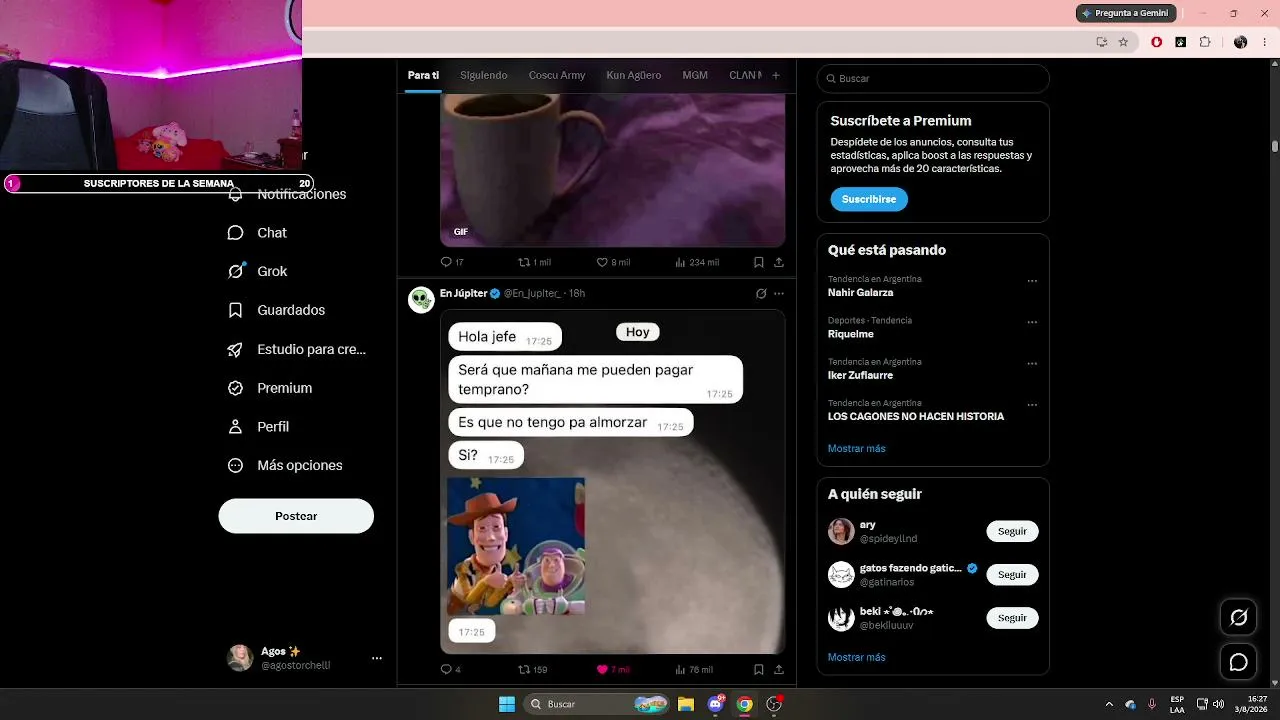Open Windows Start menu
The height and width of the screenshot is (720, 1280).
coord(507,704)
